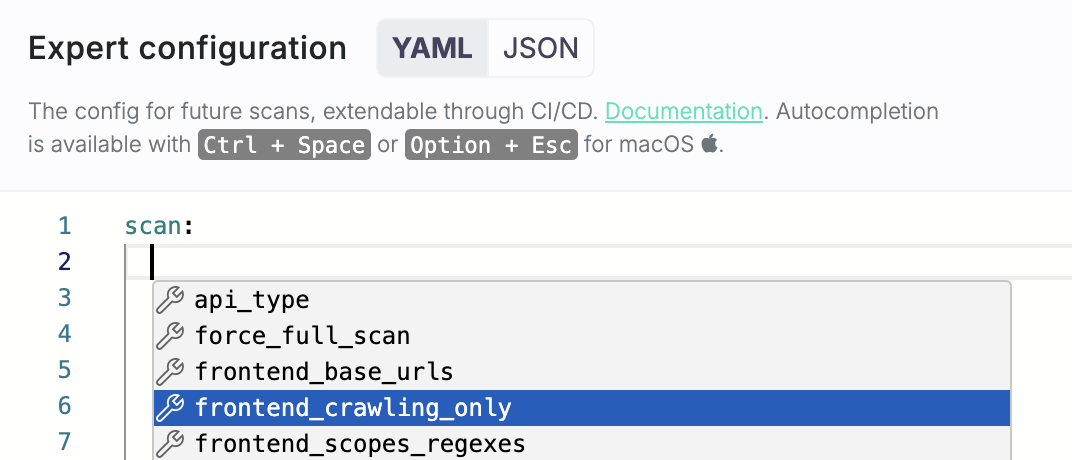Image resolution: width=1072 pixels, height=460 pixels.
Task: Select the highlighted frontend_crawling_only suggestion
Action: pos(582,408)
